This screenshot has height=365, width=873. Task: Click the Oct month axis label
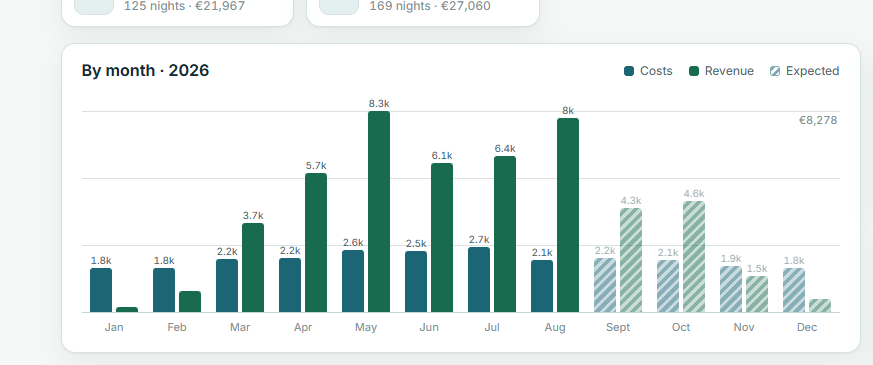(681, 328)
